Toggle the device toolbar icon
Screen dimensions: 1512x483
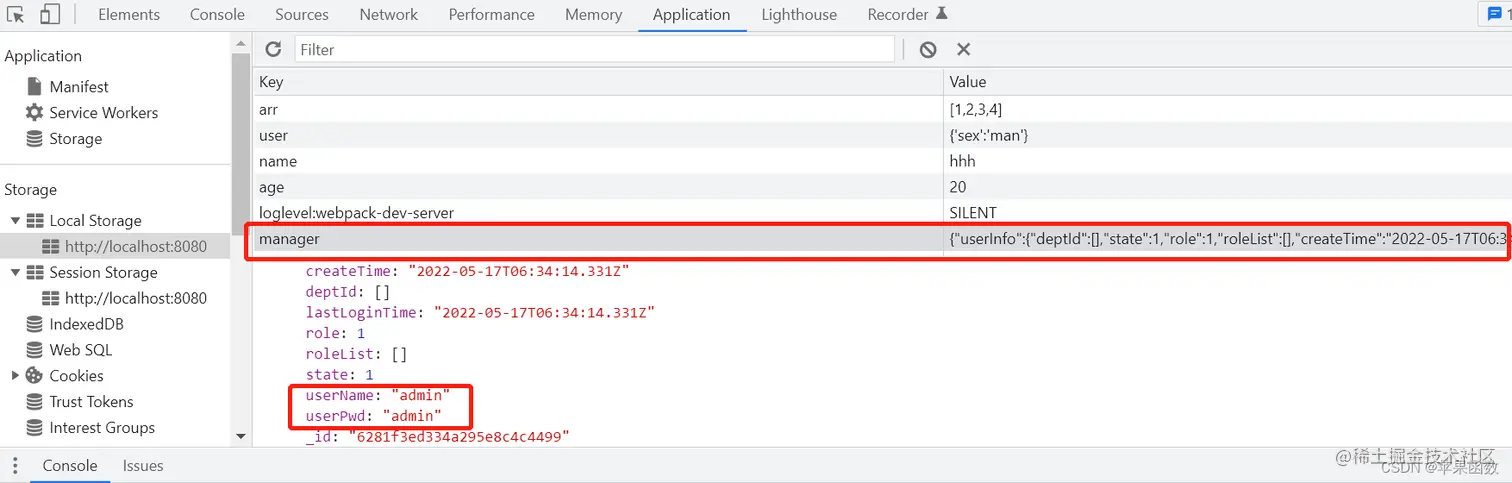[49, 14]
